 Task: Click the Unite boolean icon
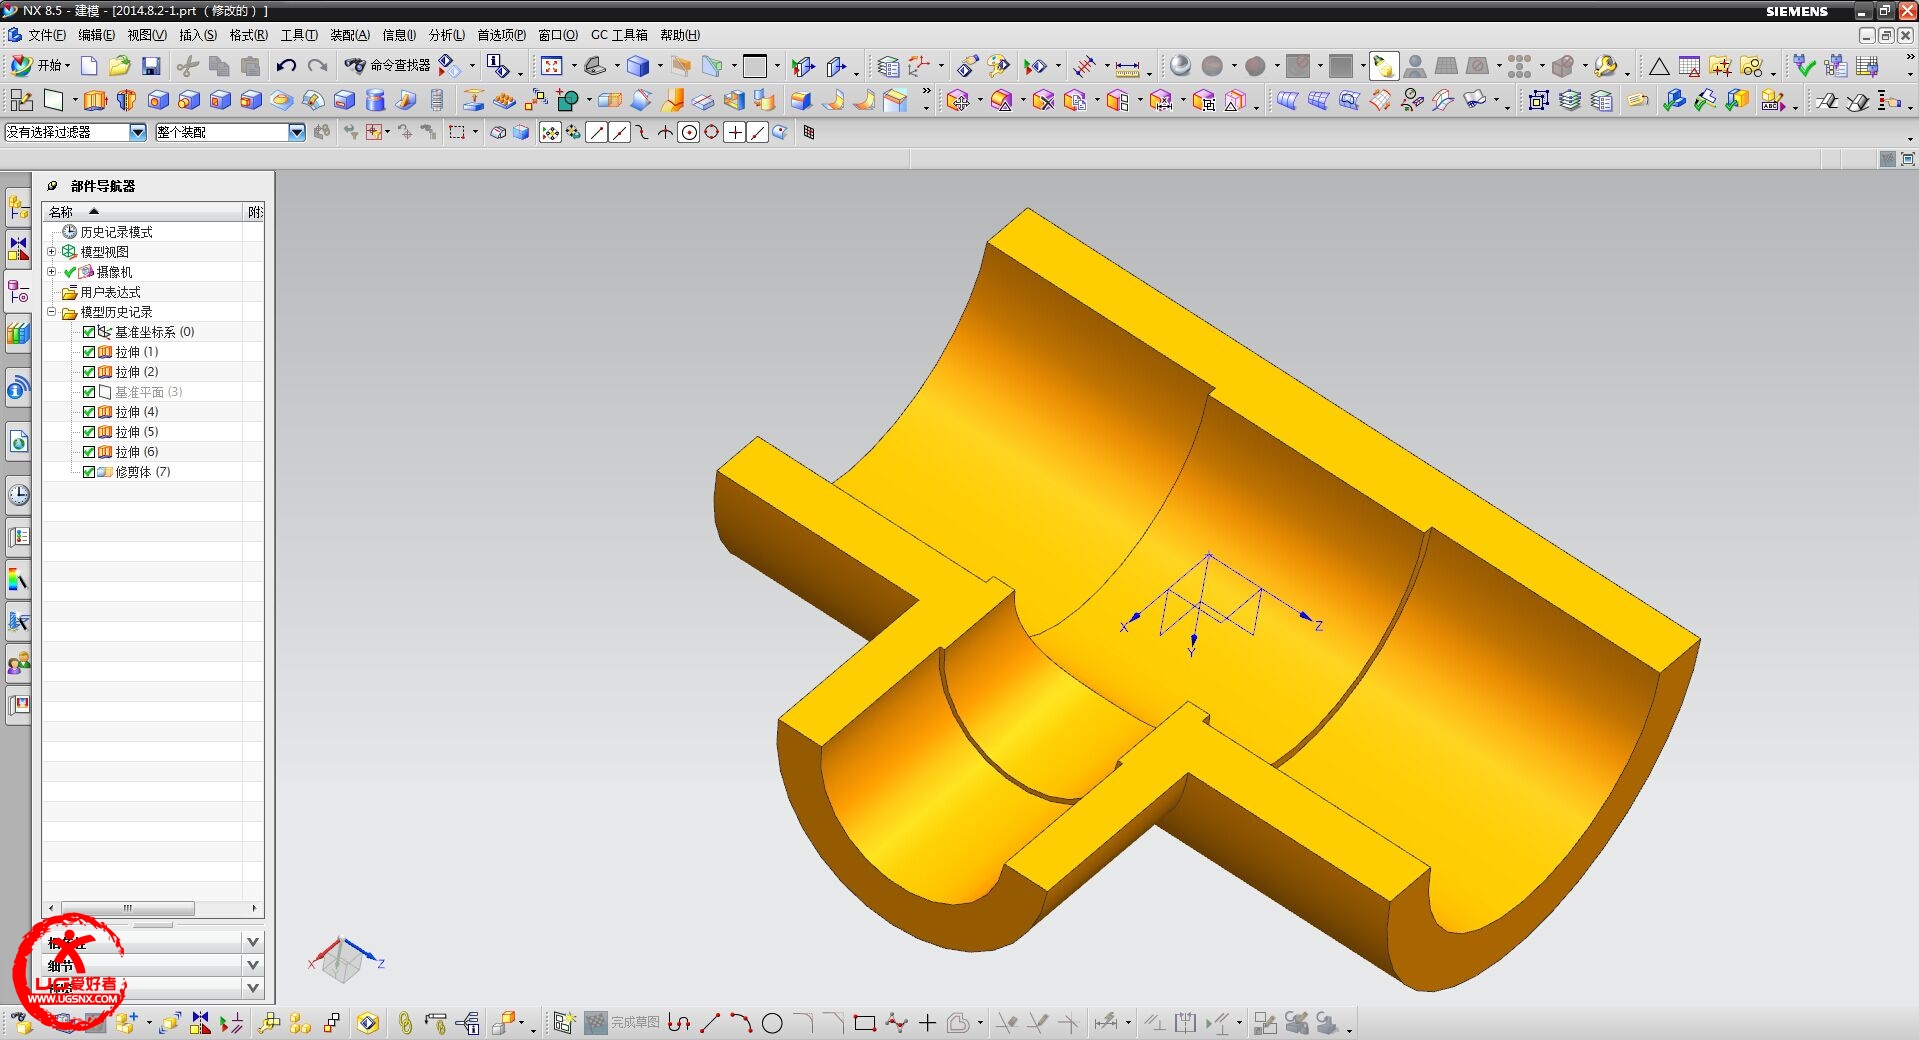tap(568, 100)
